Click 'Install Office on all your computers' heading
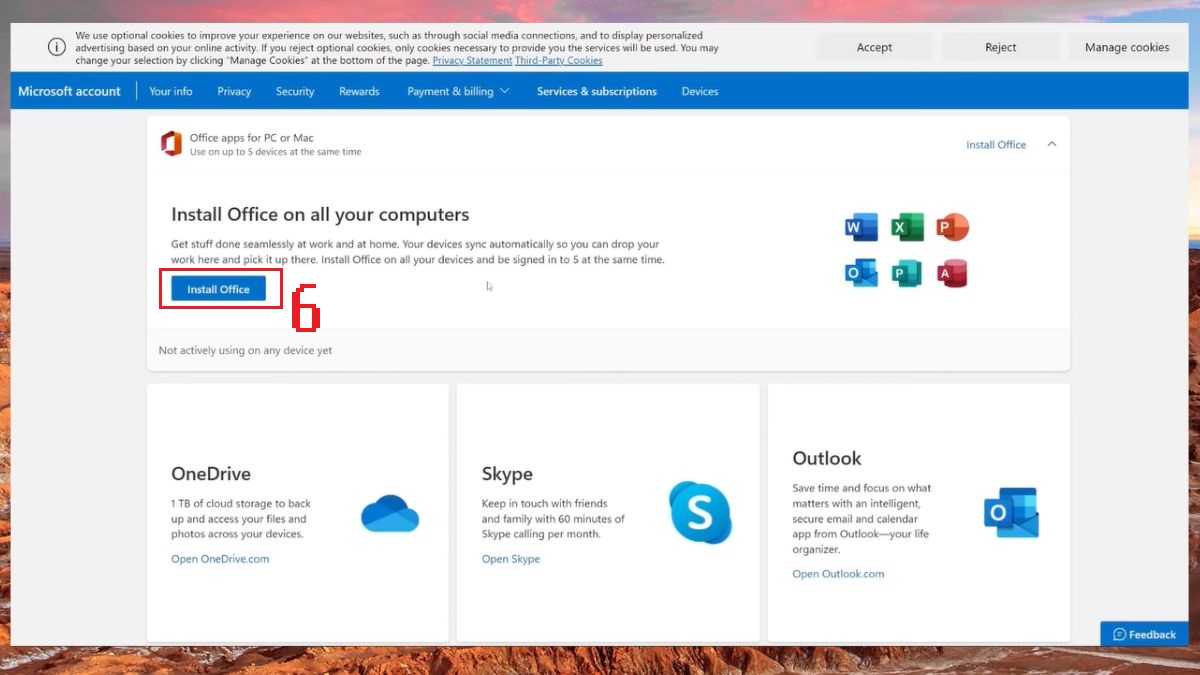 (x=320, y=214)
